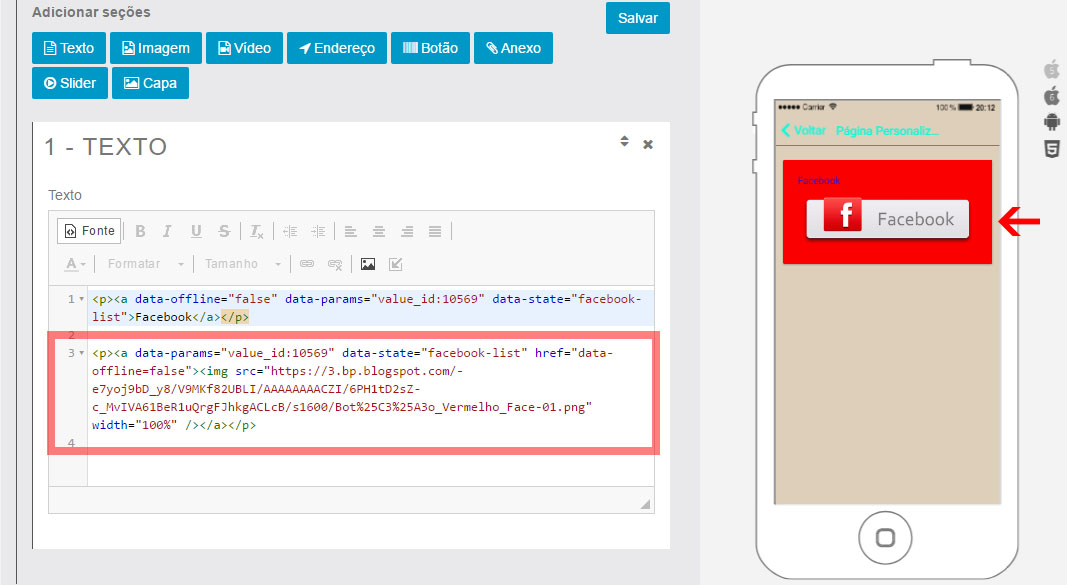Collapse code fold on line 1
The width and height of the screenshot is (1067, 585).
(x=82, y=299)
